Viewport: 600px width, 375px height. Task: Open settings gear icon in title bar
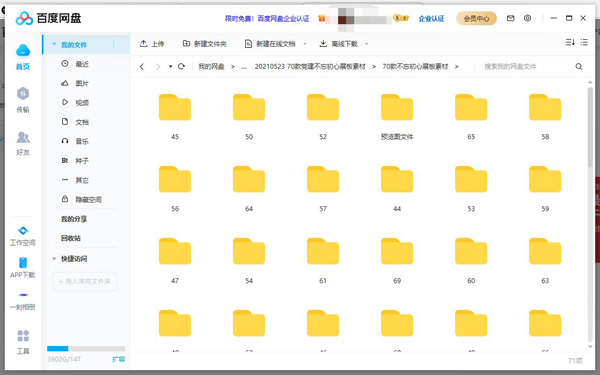pyautogui.click(x=527, y=18)
